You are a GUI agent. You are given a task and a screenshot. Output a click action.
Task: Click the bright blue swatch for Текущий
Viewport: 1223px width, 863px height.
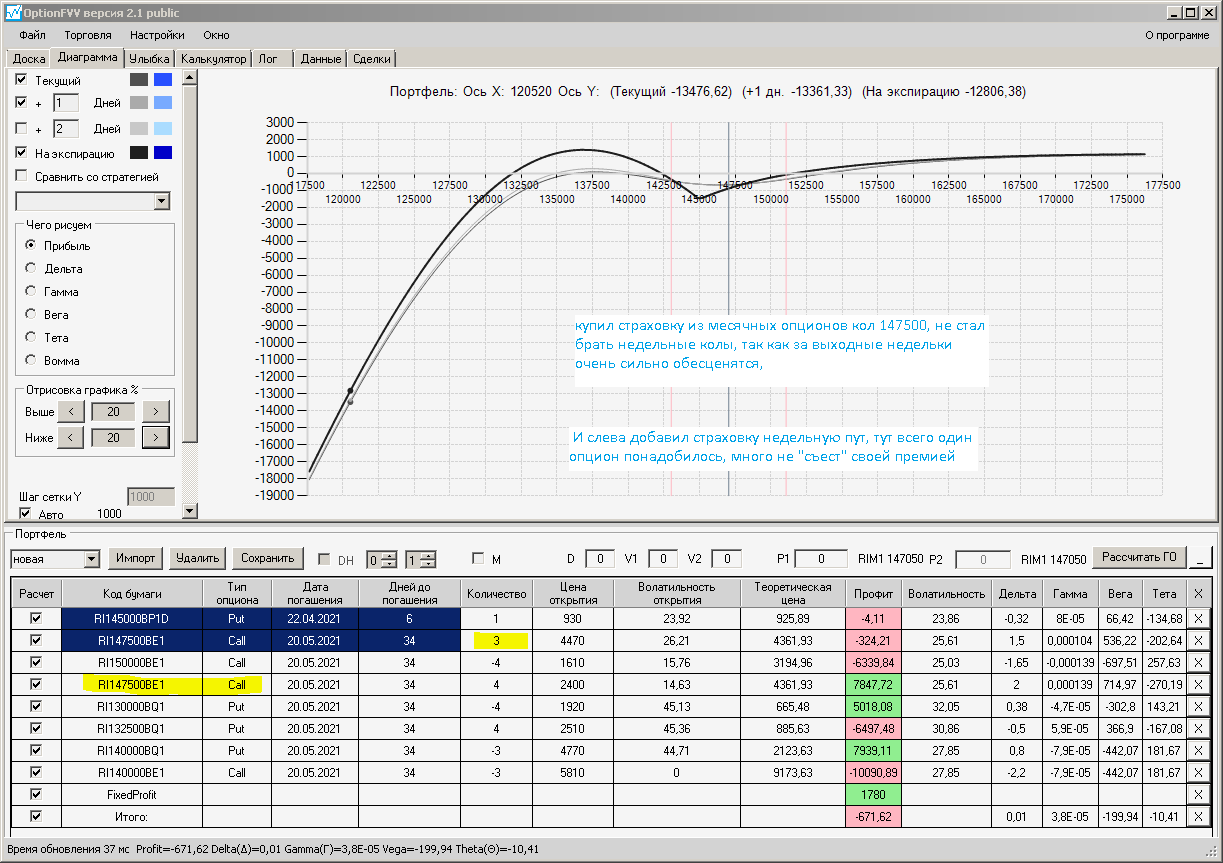162,80
